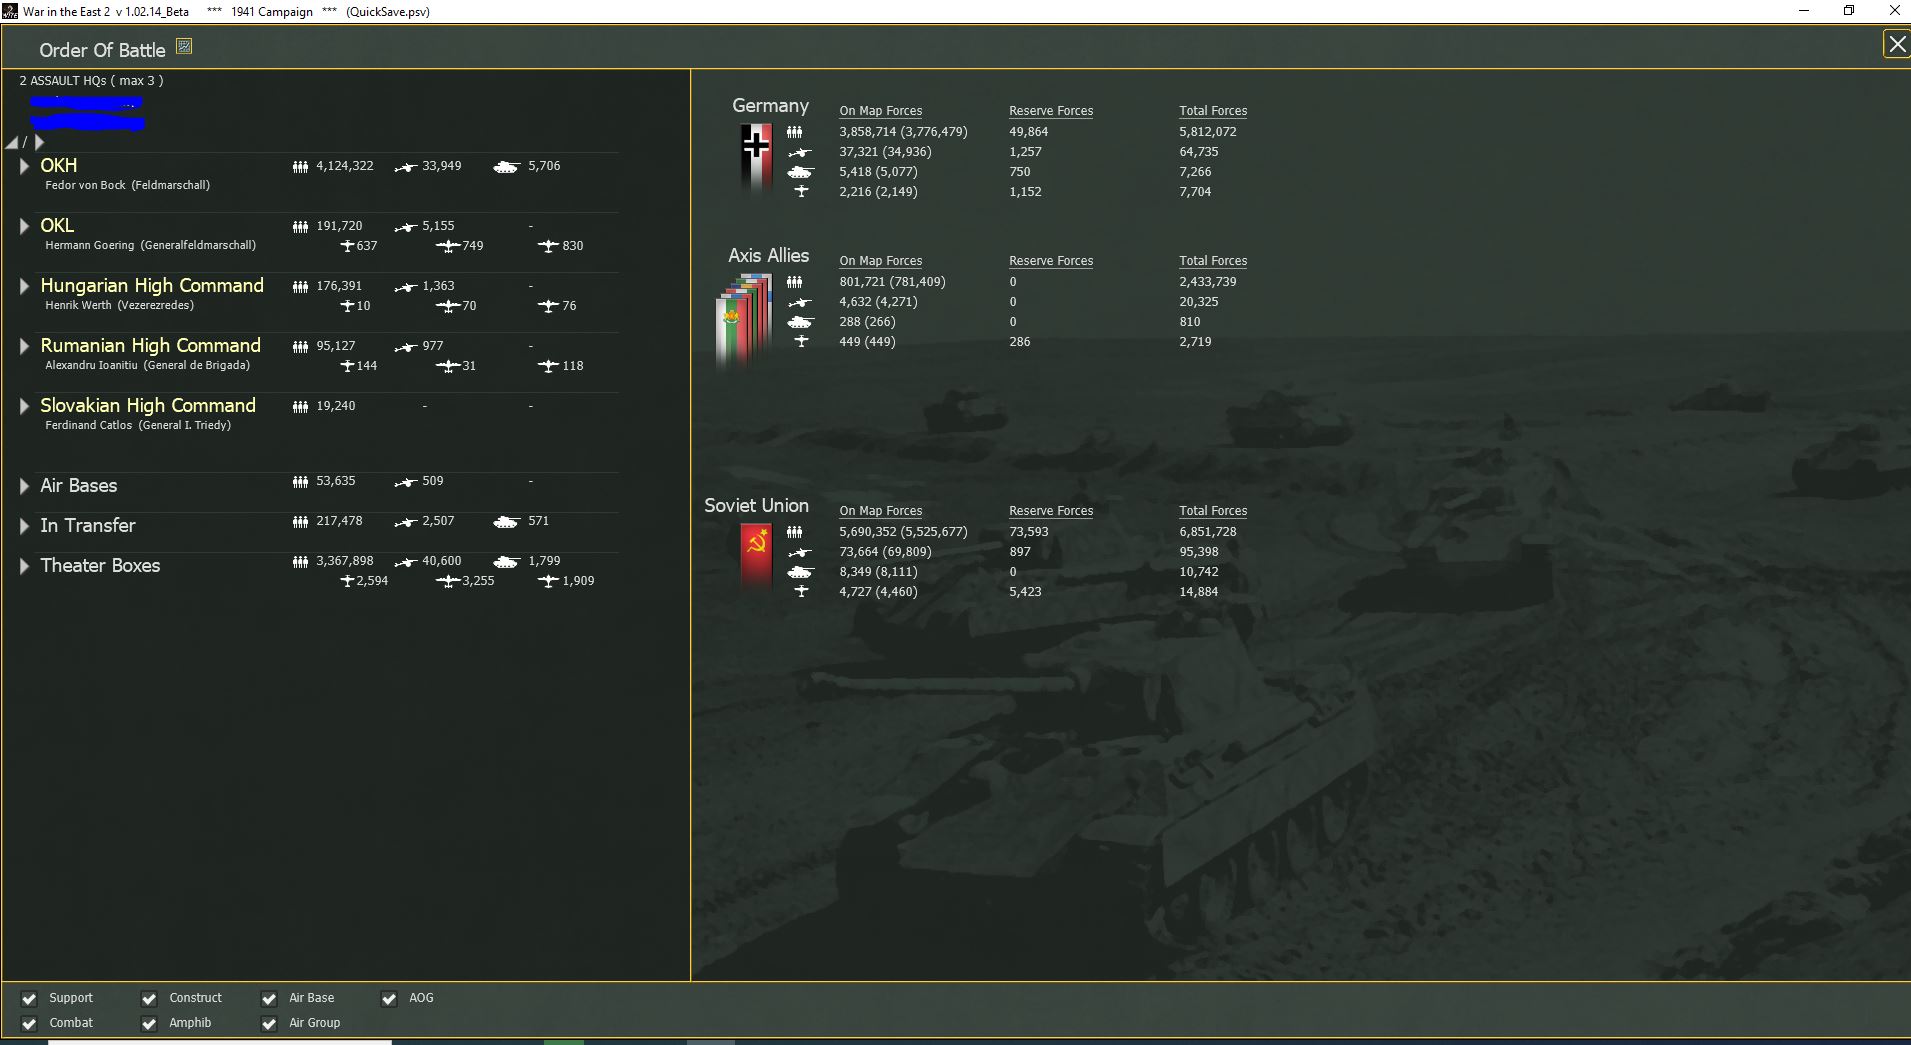Expand the OKL command tree
1911x1045 pixels.
point(24,226)
